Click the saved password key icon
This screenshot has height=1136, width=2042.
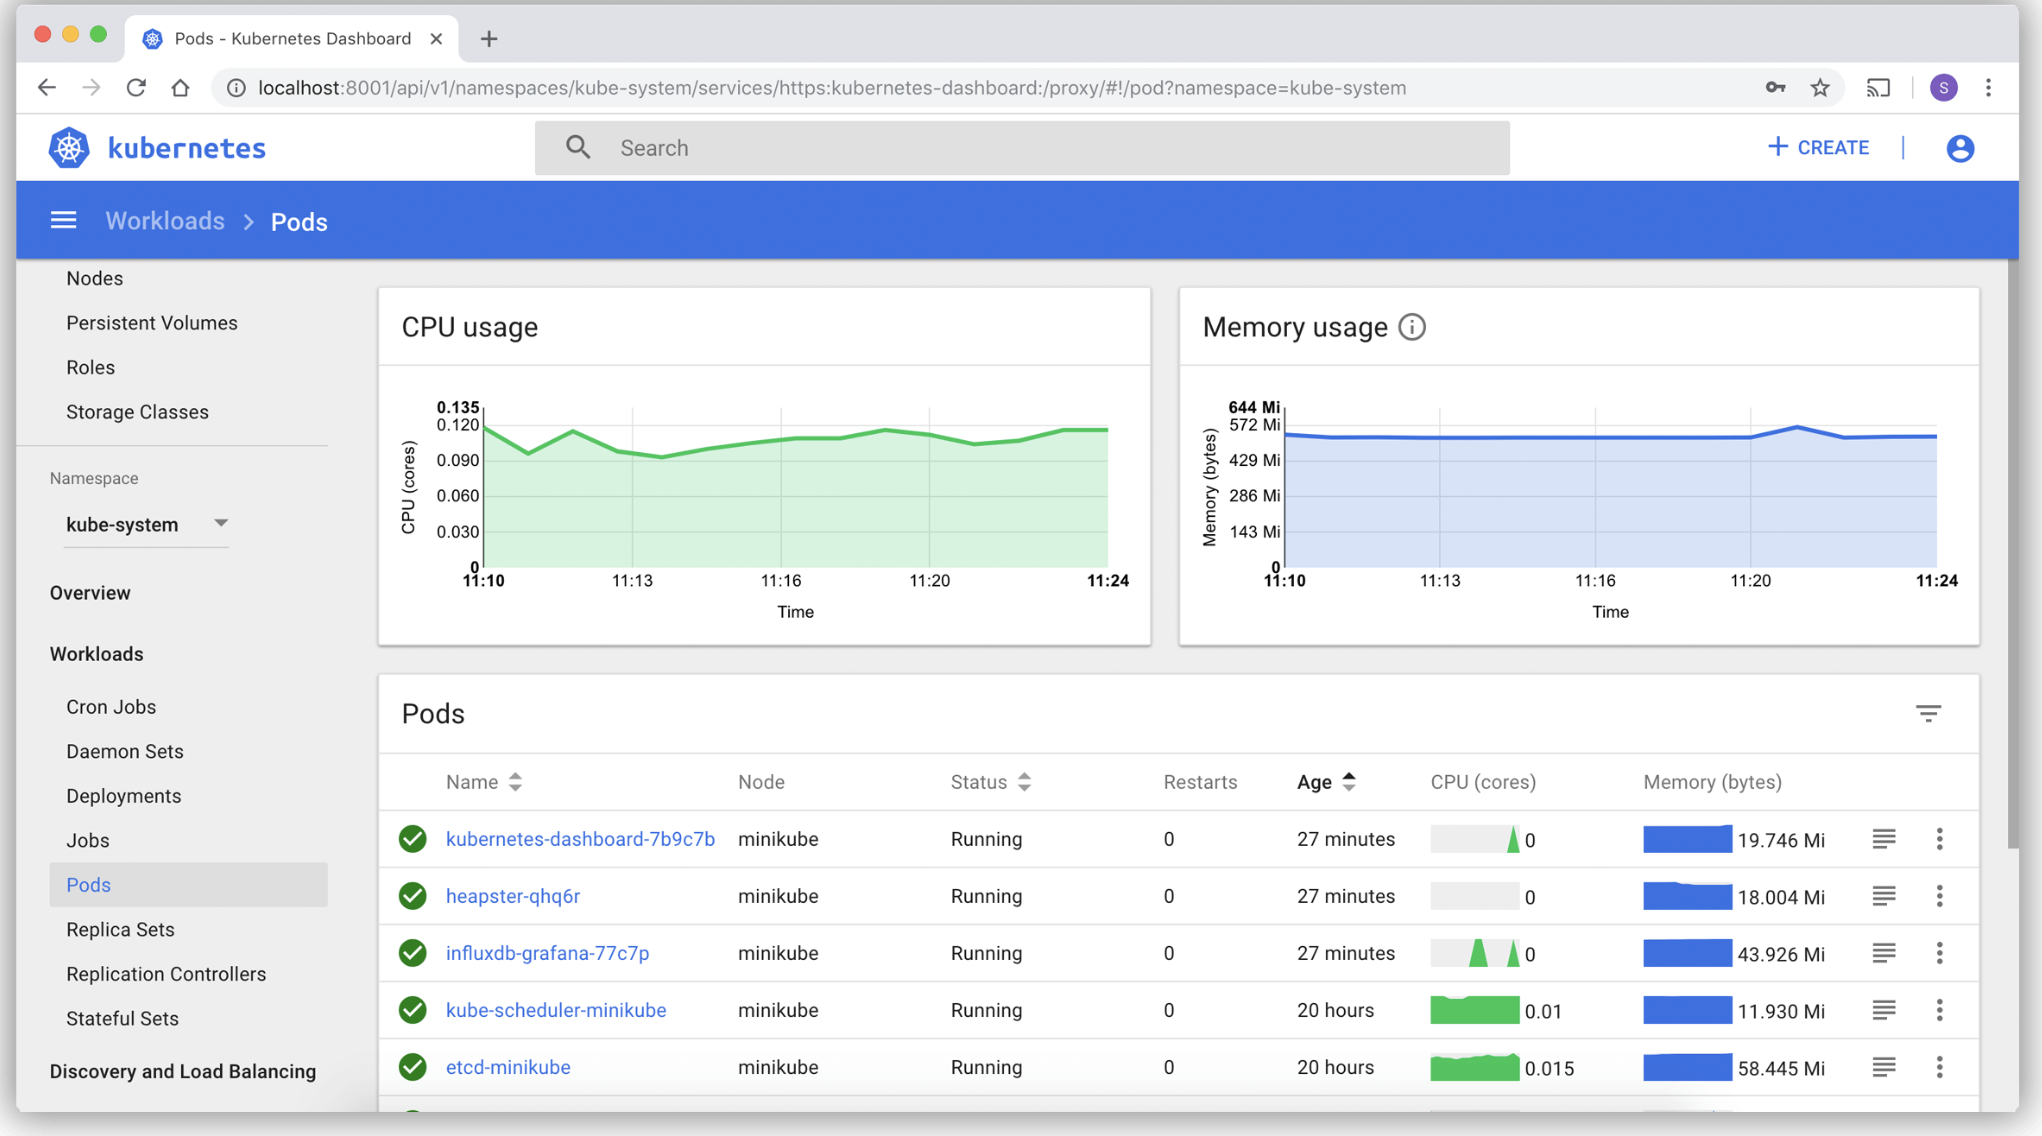pos(1775,88)
